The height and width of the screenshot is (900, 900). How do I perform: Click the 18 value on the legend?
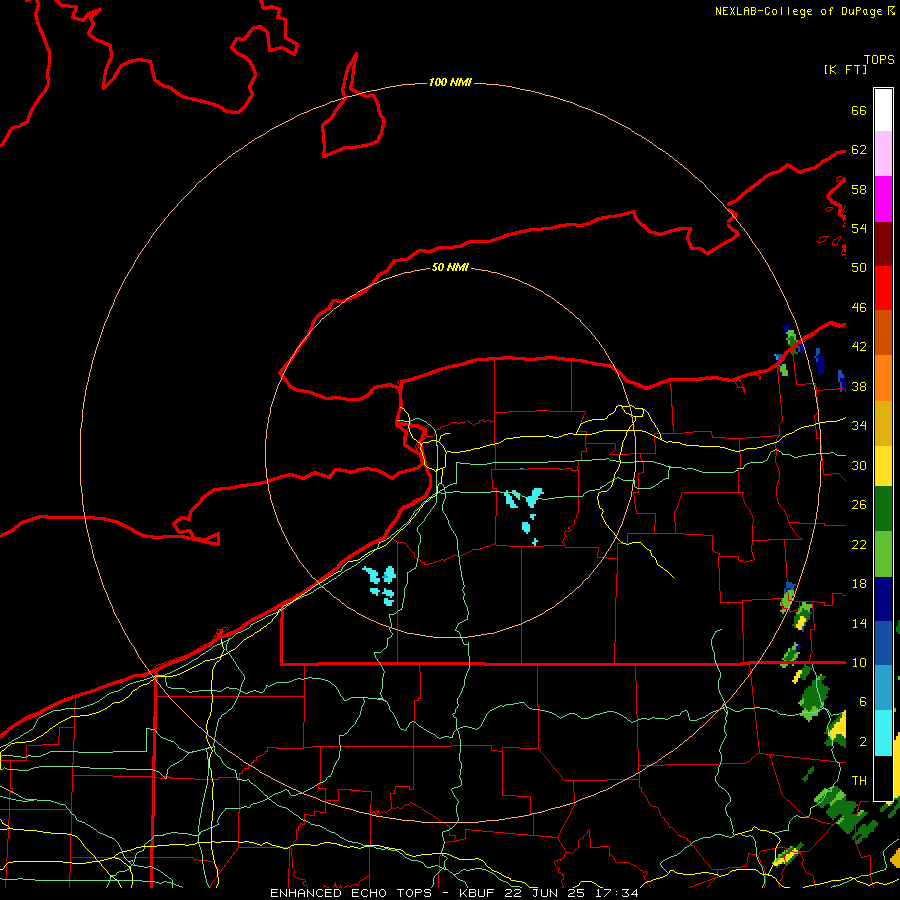pos(859,584)
